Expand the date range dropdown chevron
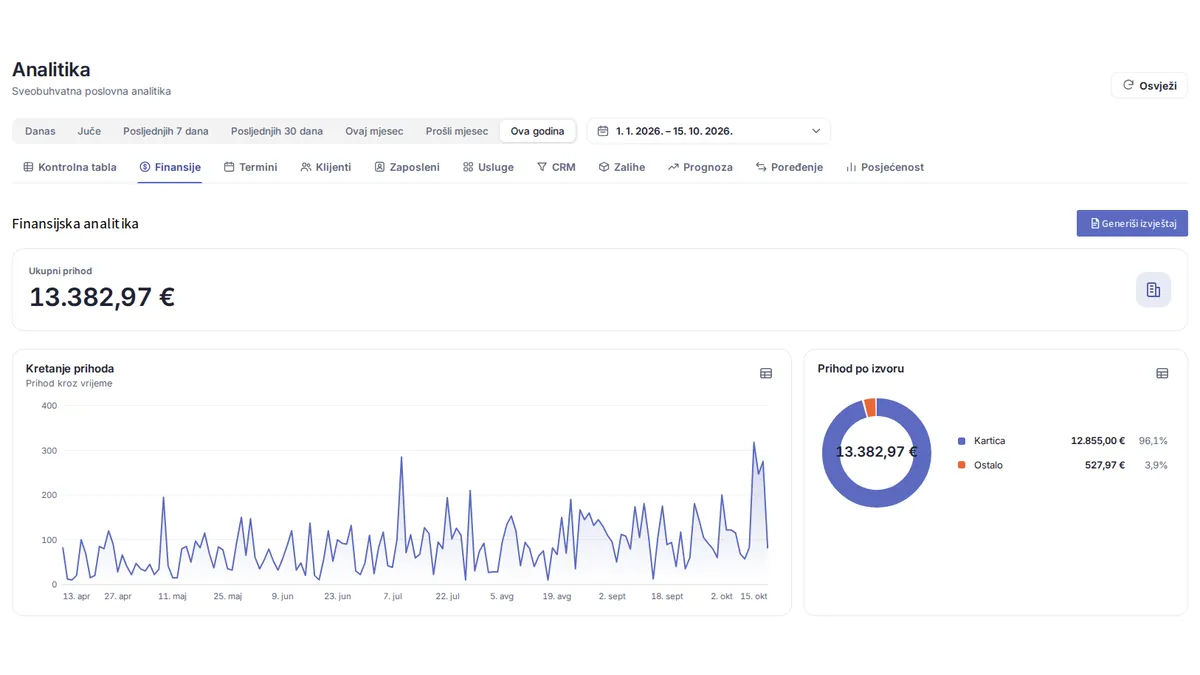Screen dimensions: 1200x675 (x=816, y=131)
